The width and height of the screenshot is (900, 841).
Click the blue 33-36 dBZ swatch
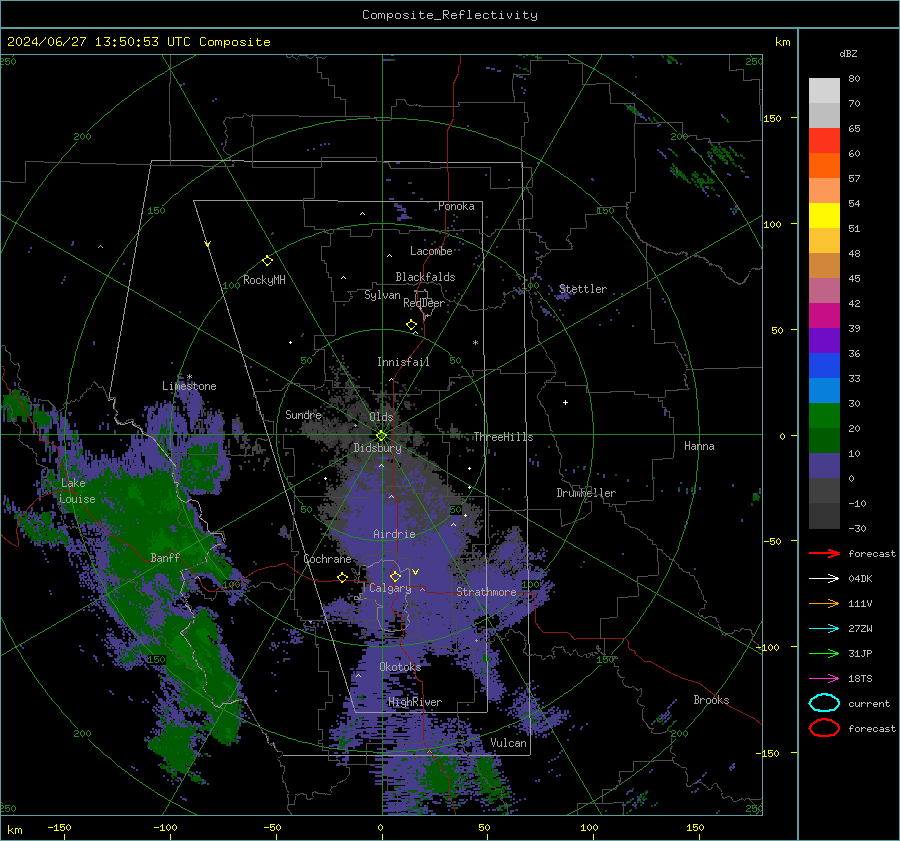click(824, 366)
